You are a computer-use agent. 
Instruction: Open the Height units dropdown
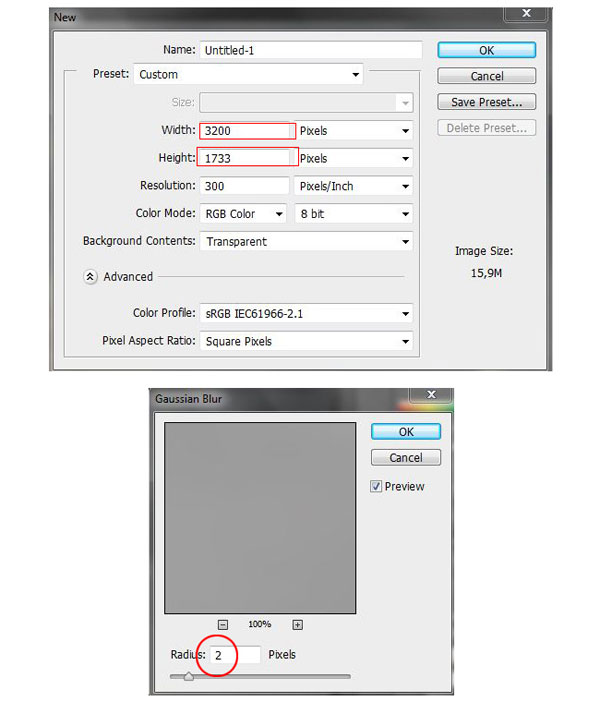[x=353, y=158]
